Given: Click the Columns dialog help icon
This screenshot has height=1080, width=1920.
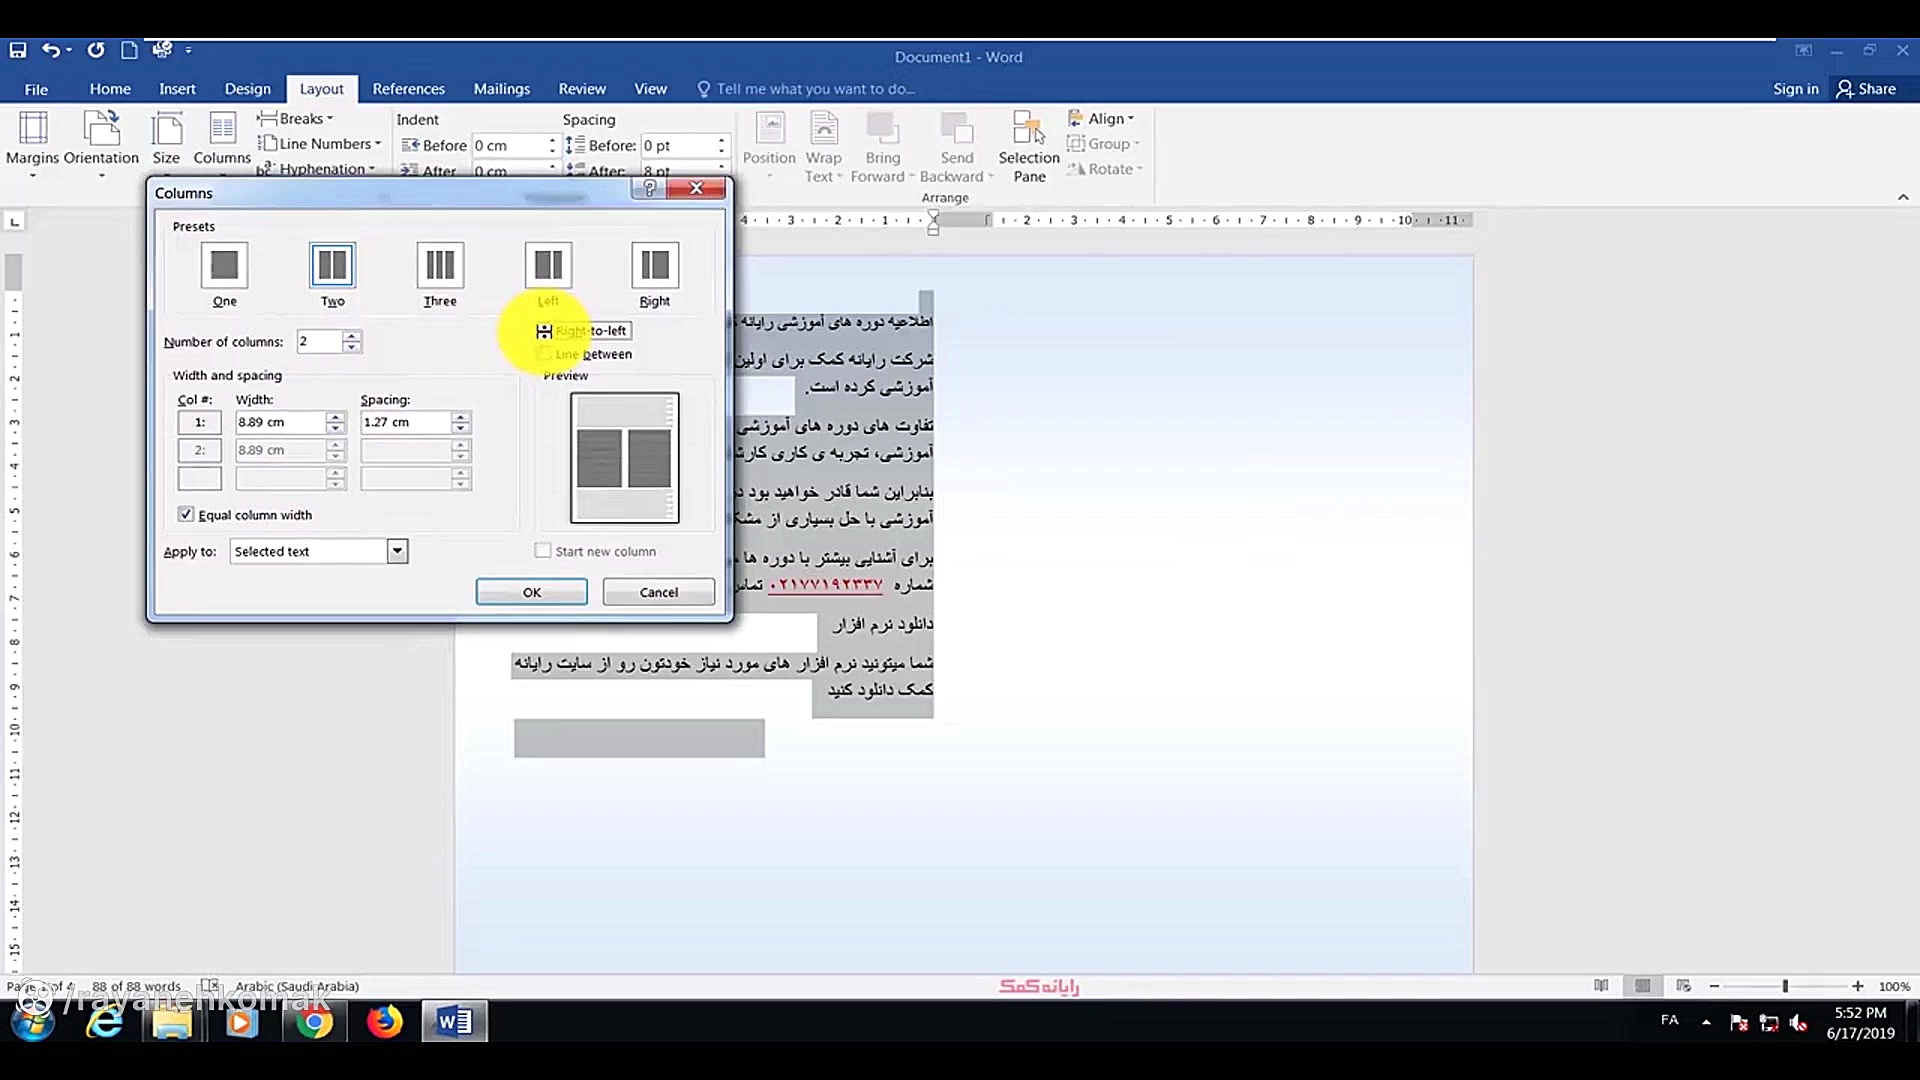Looking at the screenshot, I should (x=647, y=188).
